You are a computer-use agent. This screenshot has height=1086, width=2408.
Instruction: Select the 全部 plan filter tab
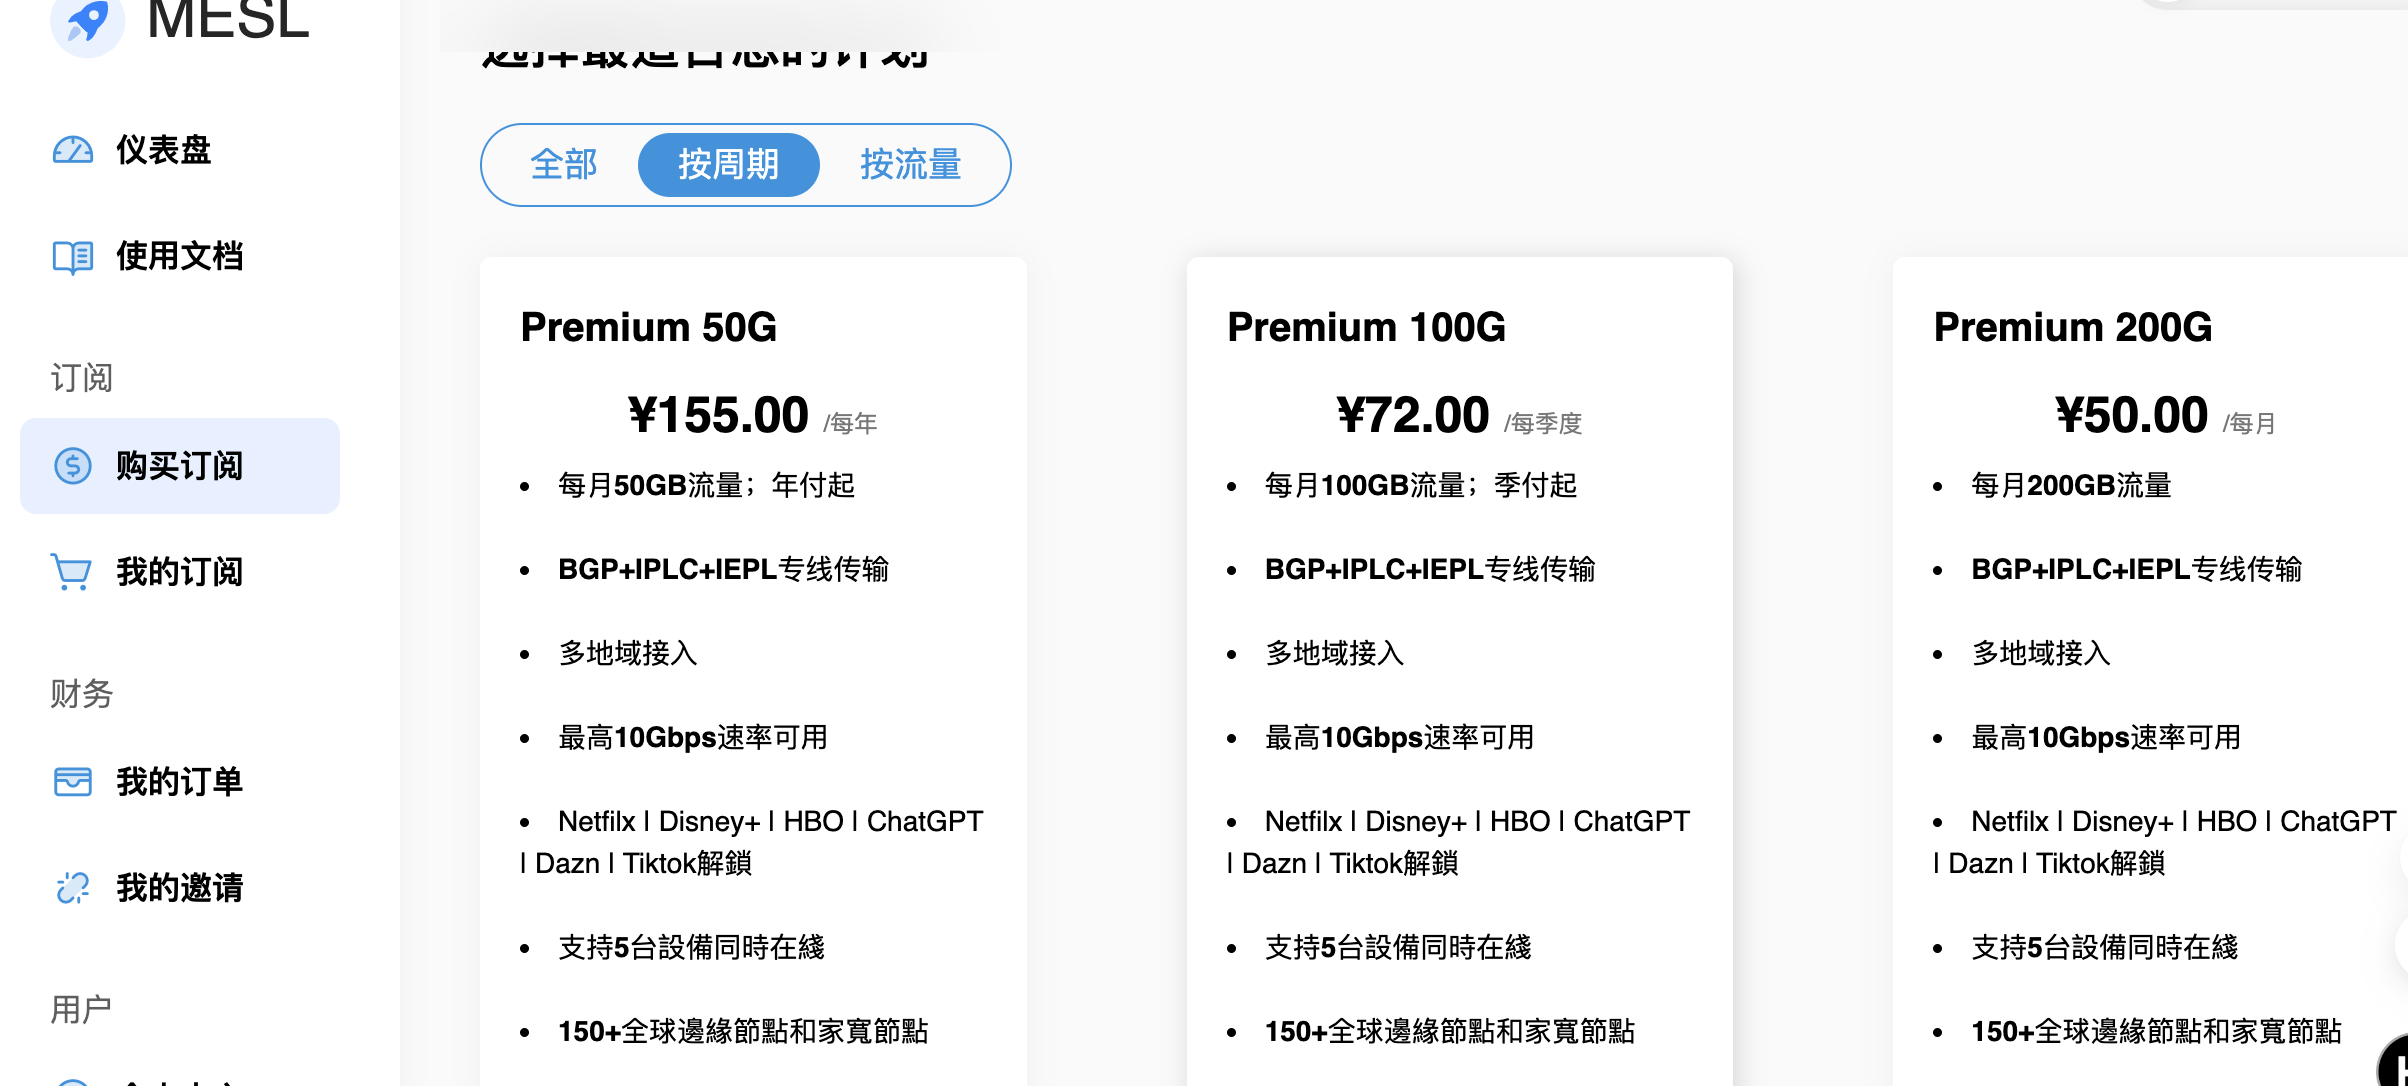(564, 165)
